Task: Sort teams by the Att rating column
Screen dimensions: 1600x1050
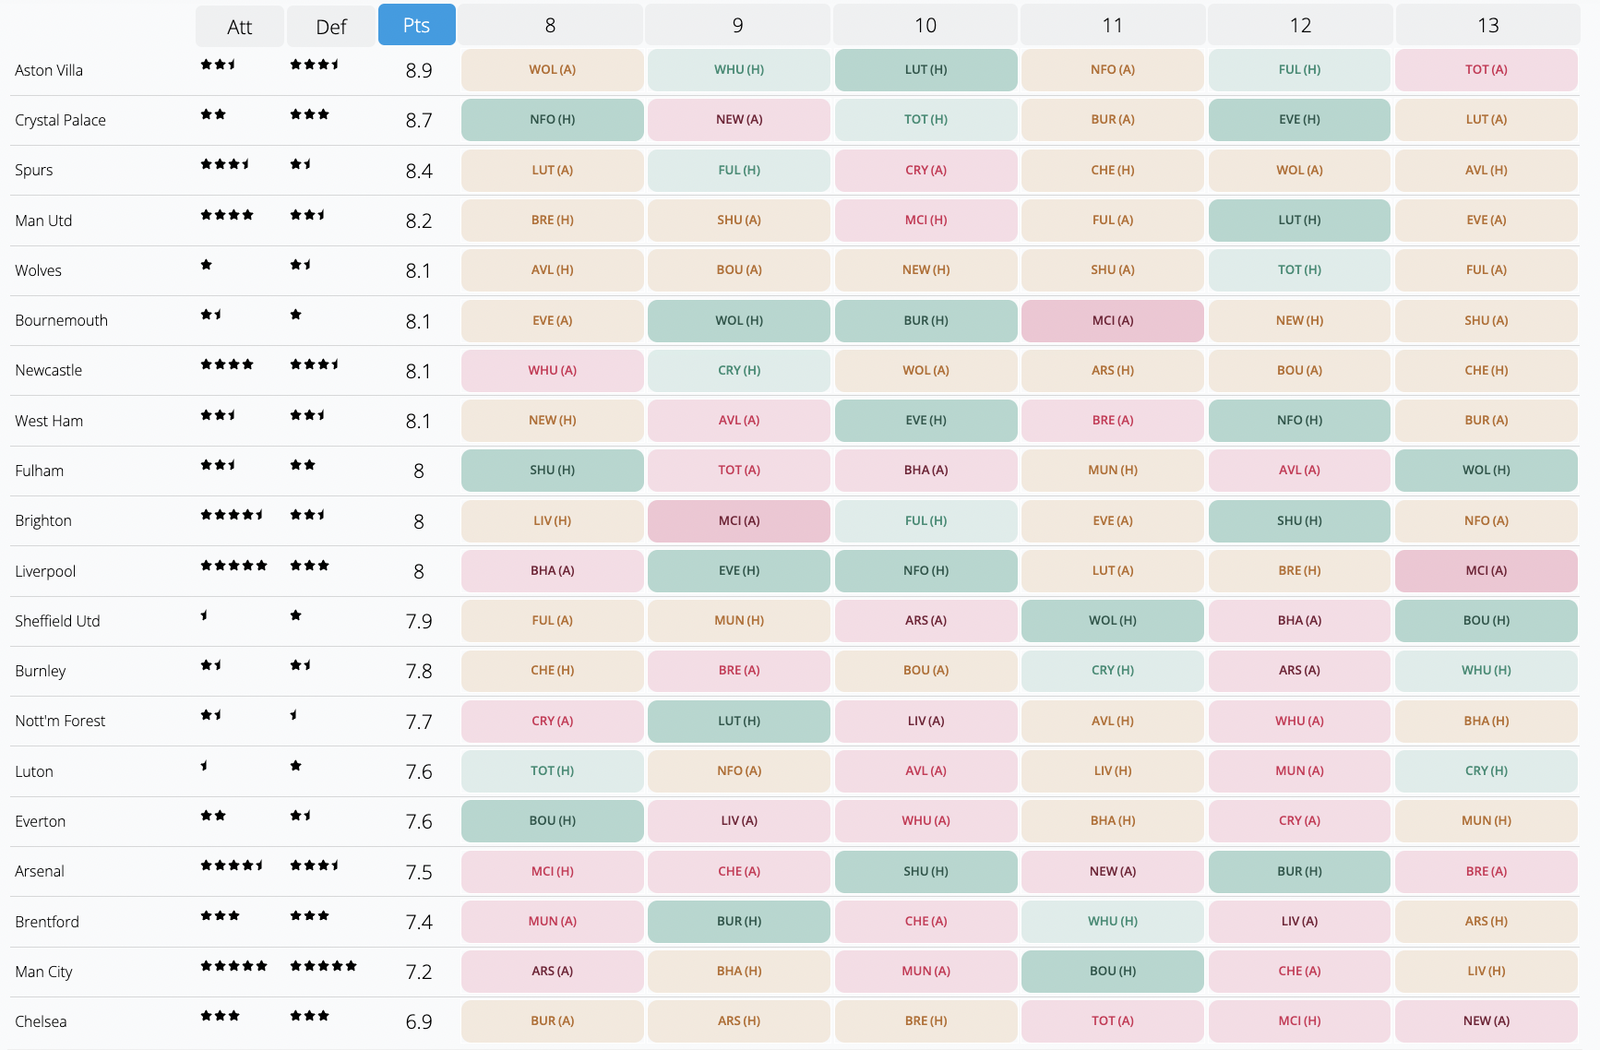Action: point(239,25)
